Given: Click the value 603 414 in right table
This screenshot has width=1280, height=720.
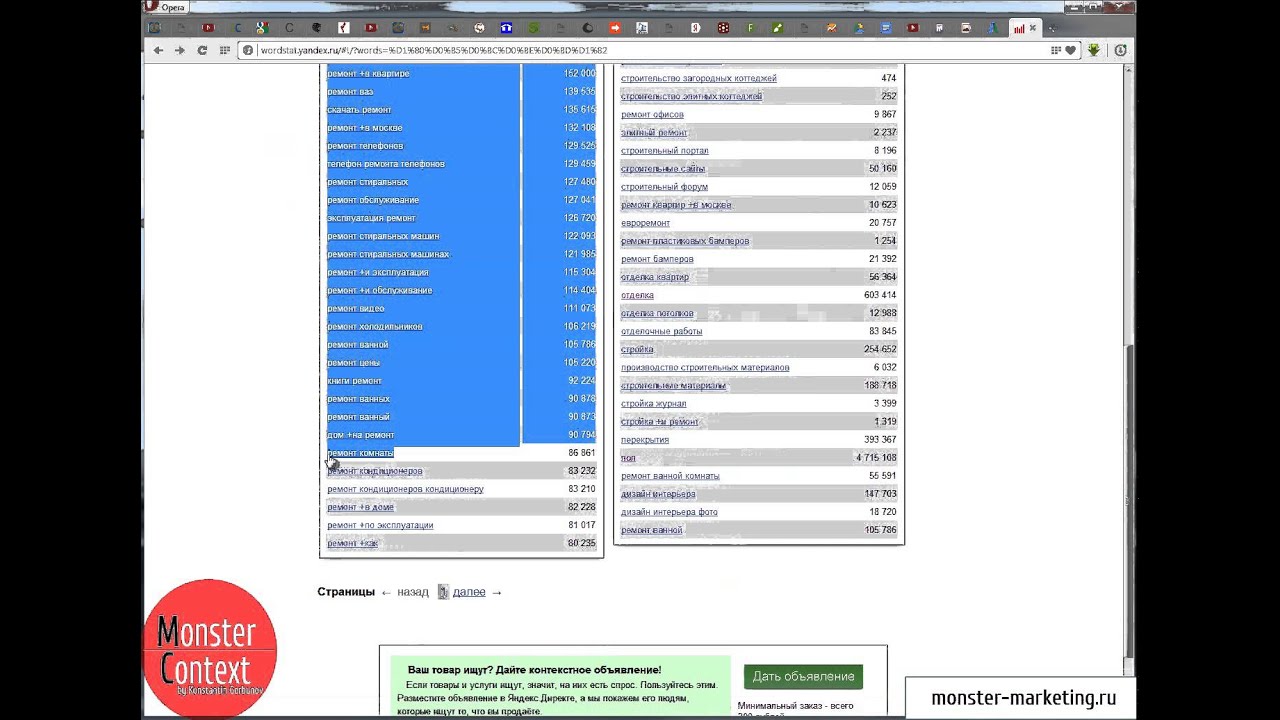Looking at the screenshot, I should click(880, 295).
